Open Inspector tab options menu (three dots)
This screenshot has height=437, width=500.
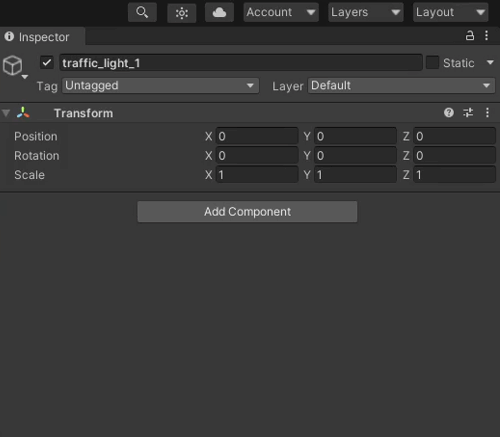click(x=487, y=35)
